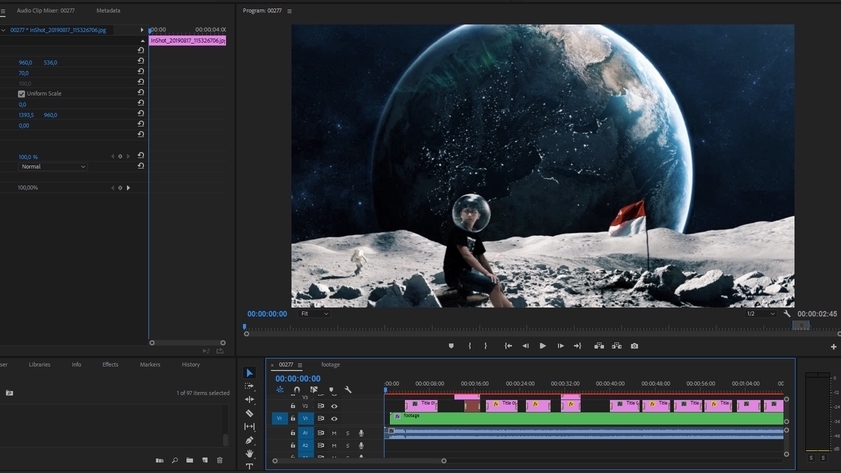
Task: Select the Selection tool arrow
Action: 249,373
